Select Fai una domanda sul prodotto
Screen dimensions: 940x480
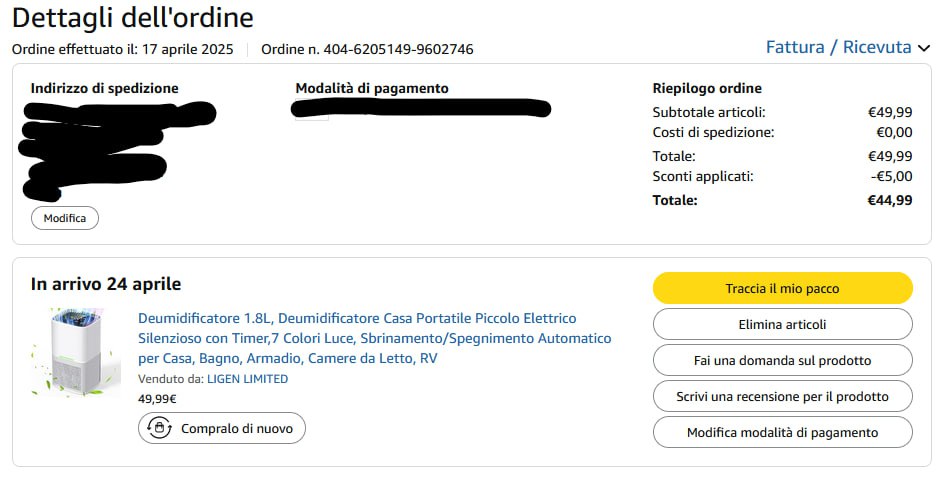782,360
